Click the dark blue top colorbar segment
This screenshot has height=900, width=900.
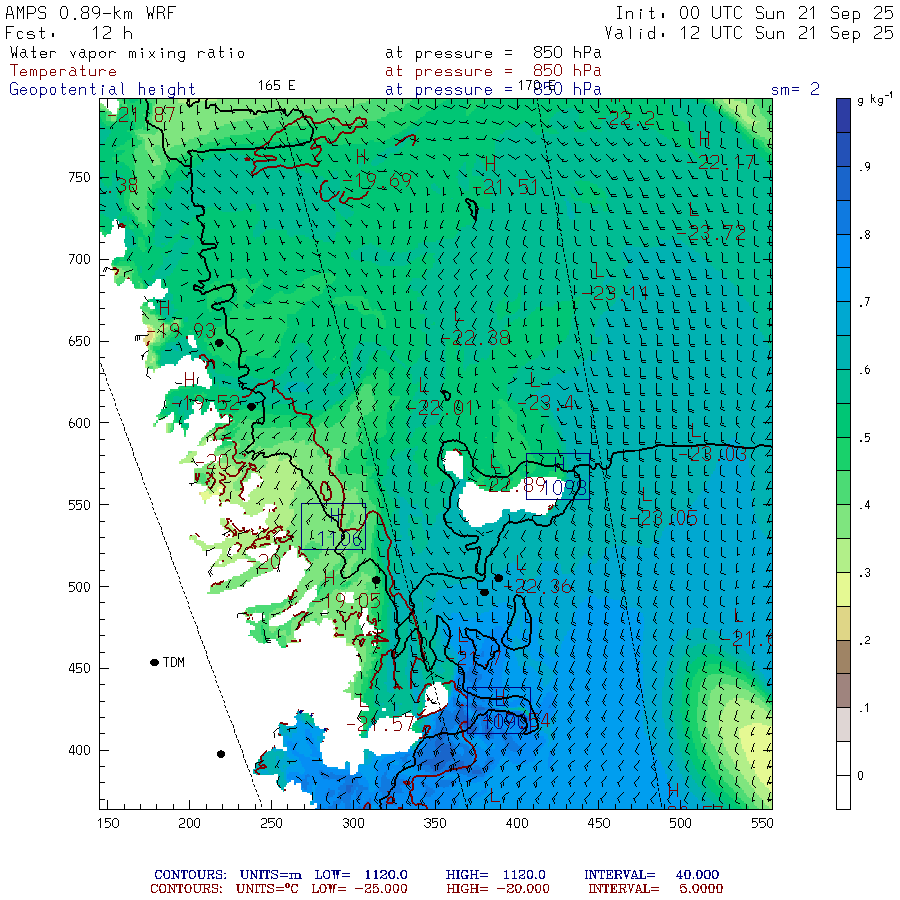point(843,115)
